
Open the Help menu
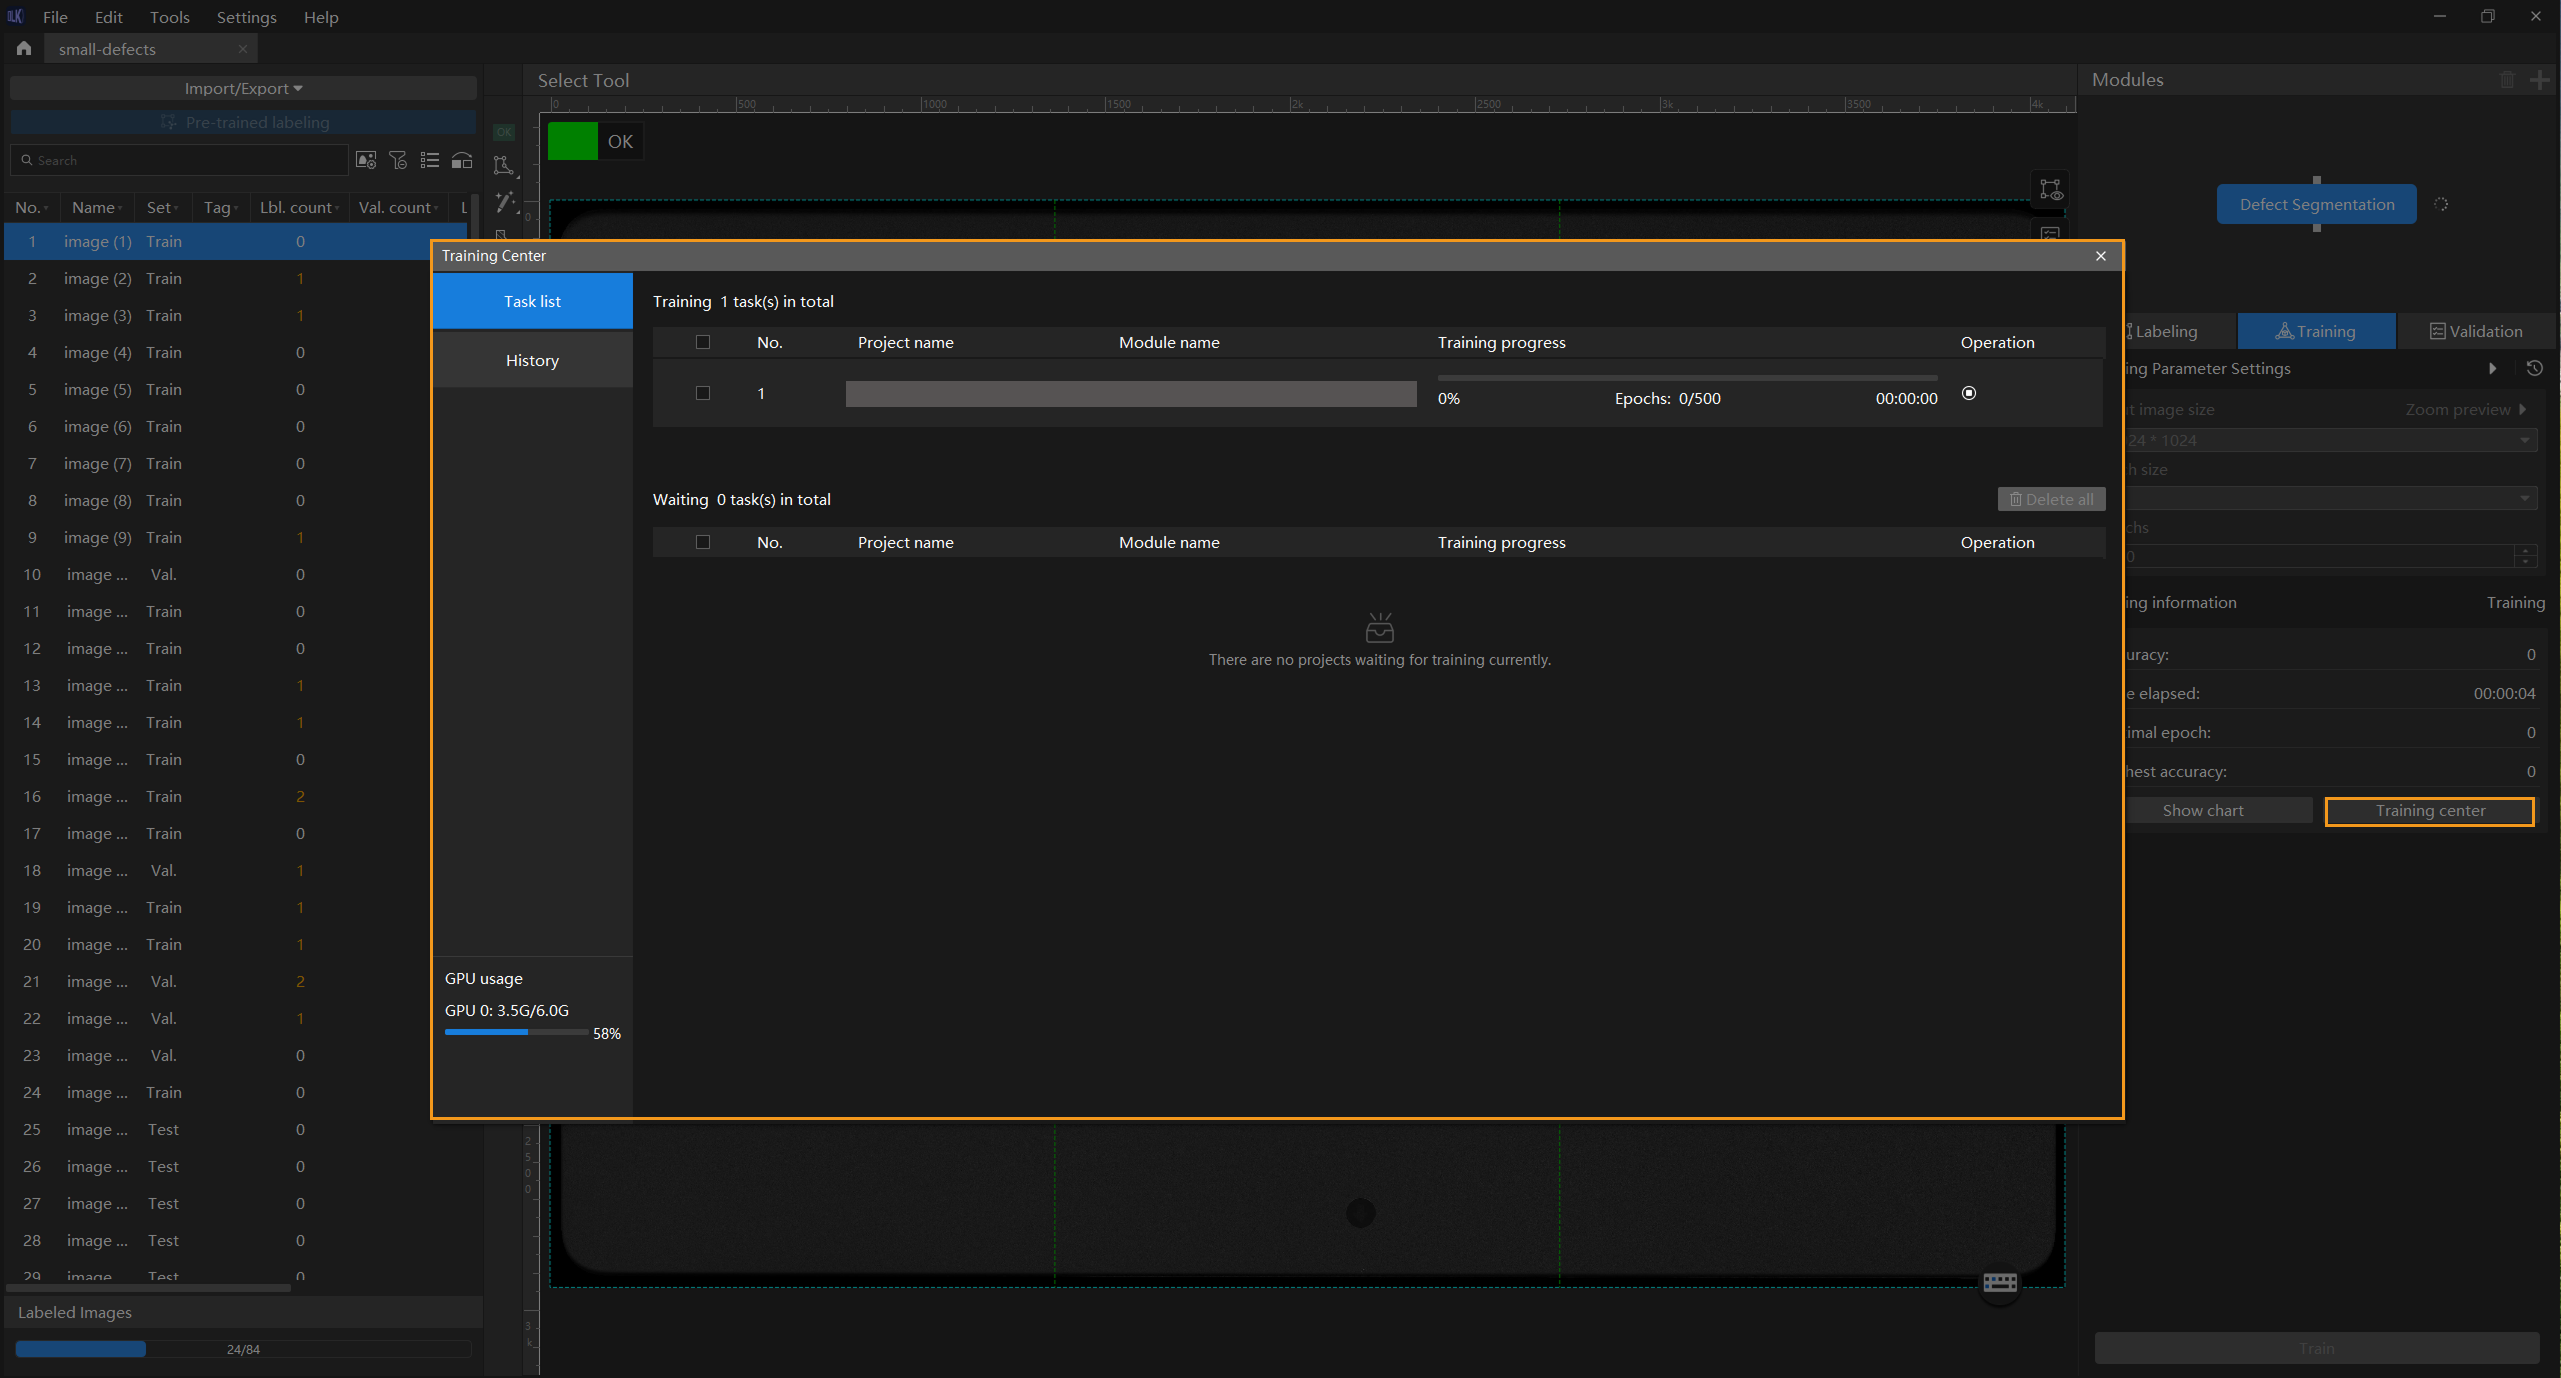321,17
